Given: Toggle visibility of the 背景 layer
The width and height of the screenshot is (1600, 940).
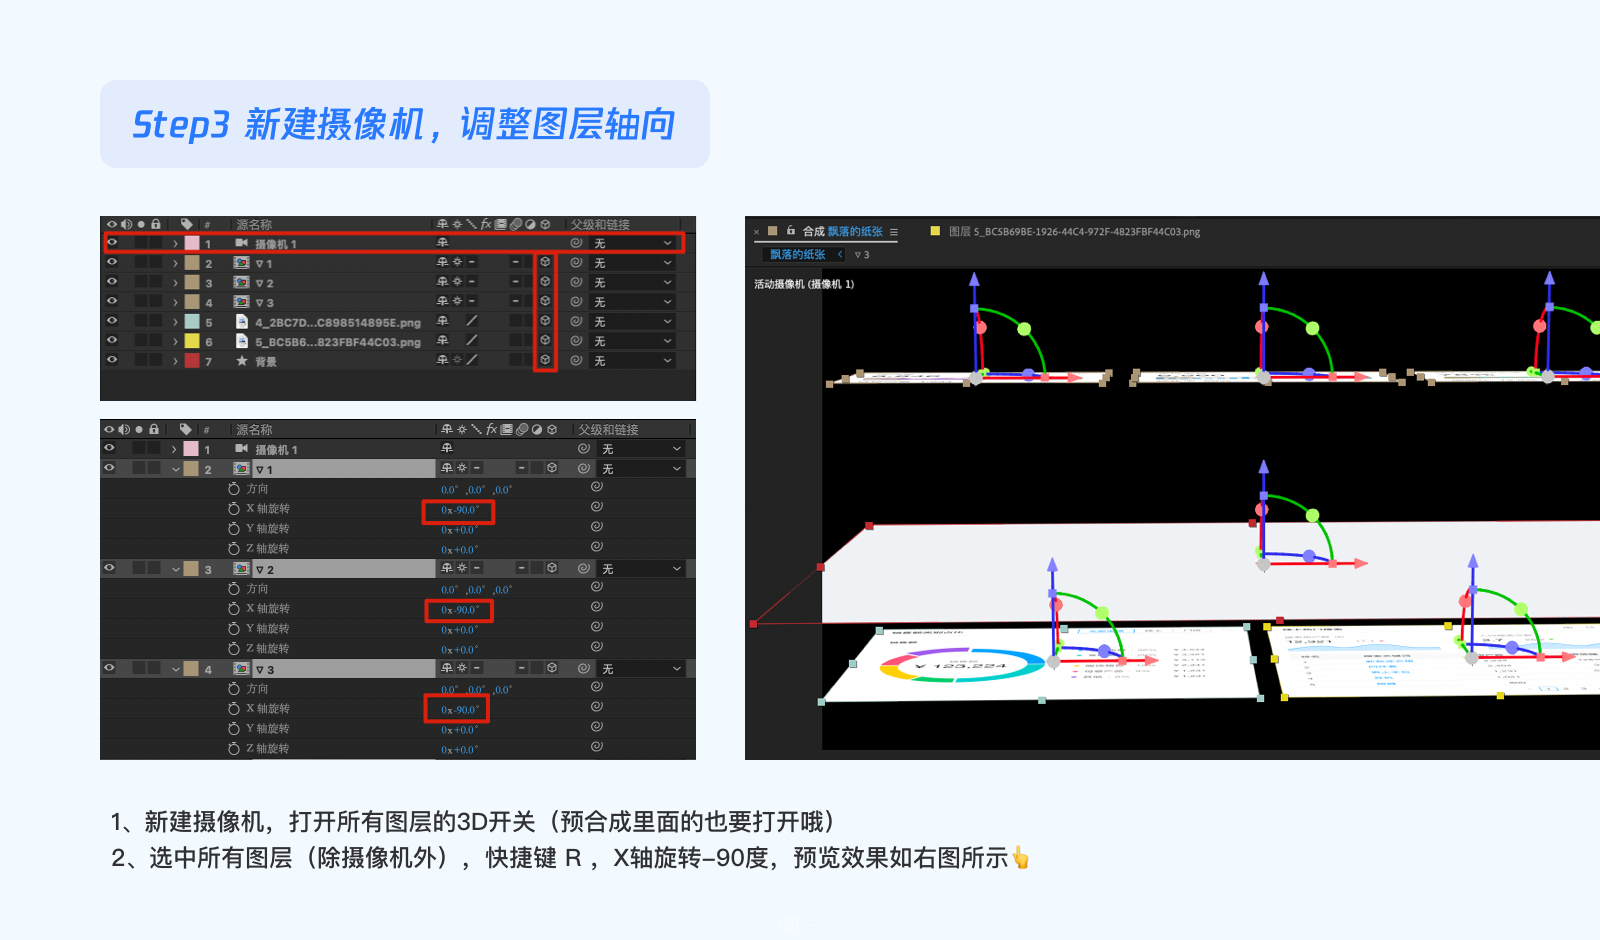Looking at the screenshot, I should [x=112, y=360].
